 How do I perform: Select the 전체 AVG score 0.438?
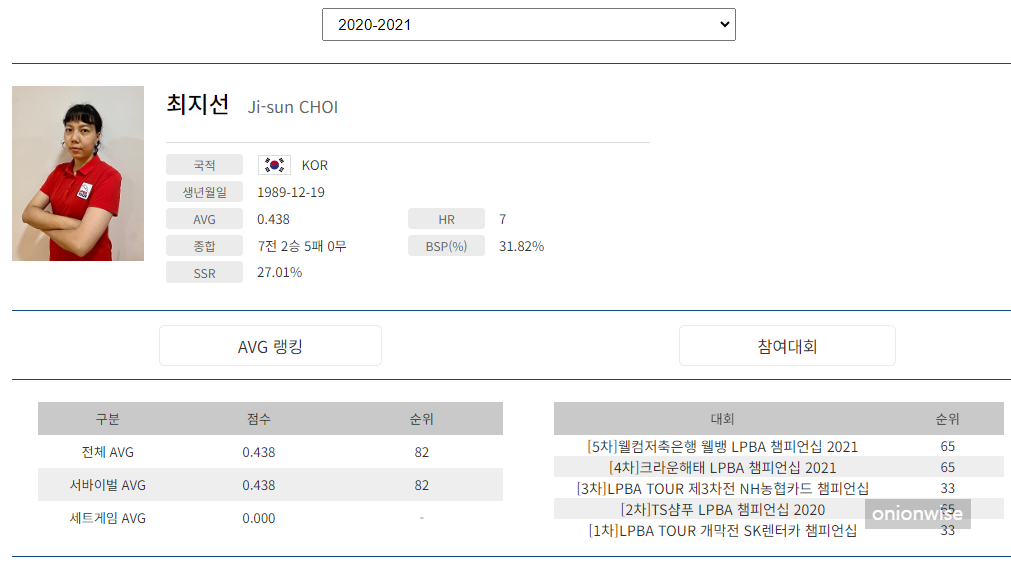[x=259, y=453]
